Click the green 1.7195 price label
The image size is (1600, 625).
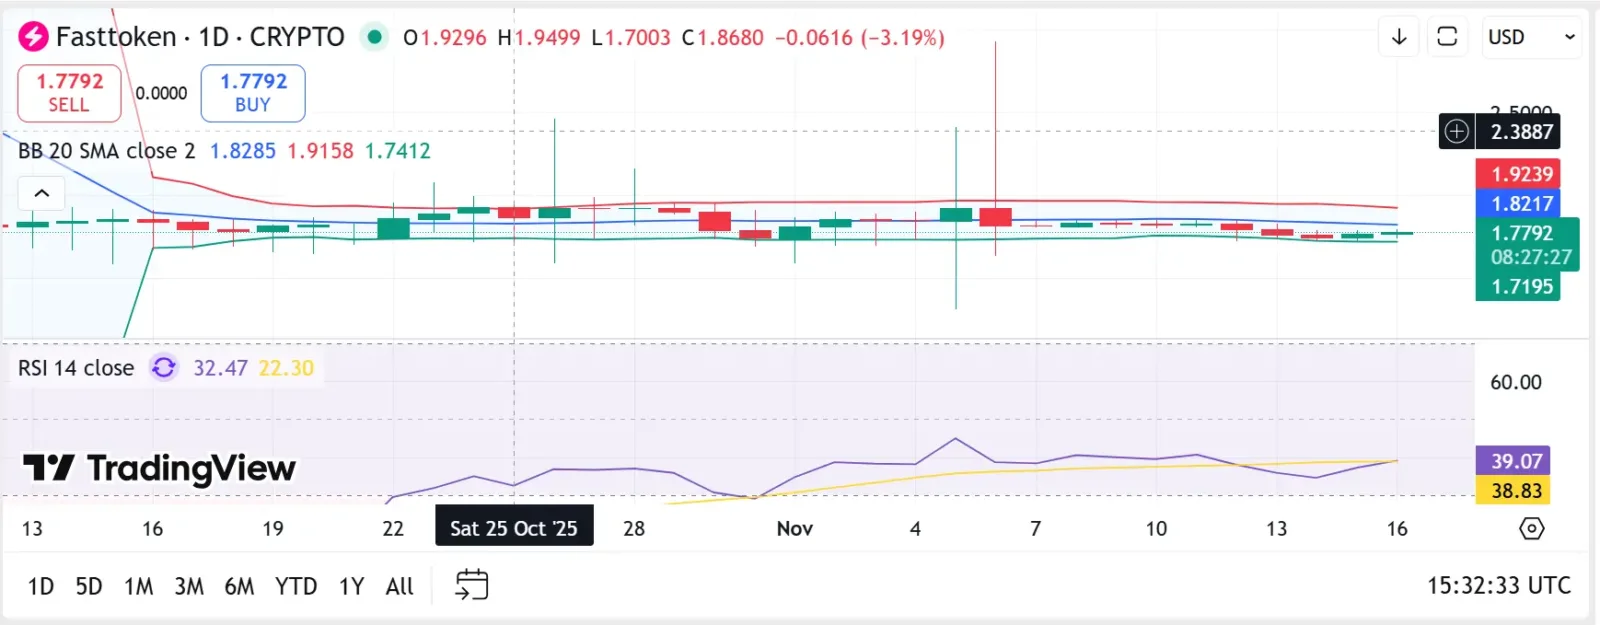[x=1518, y=286]
